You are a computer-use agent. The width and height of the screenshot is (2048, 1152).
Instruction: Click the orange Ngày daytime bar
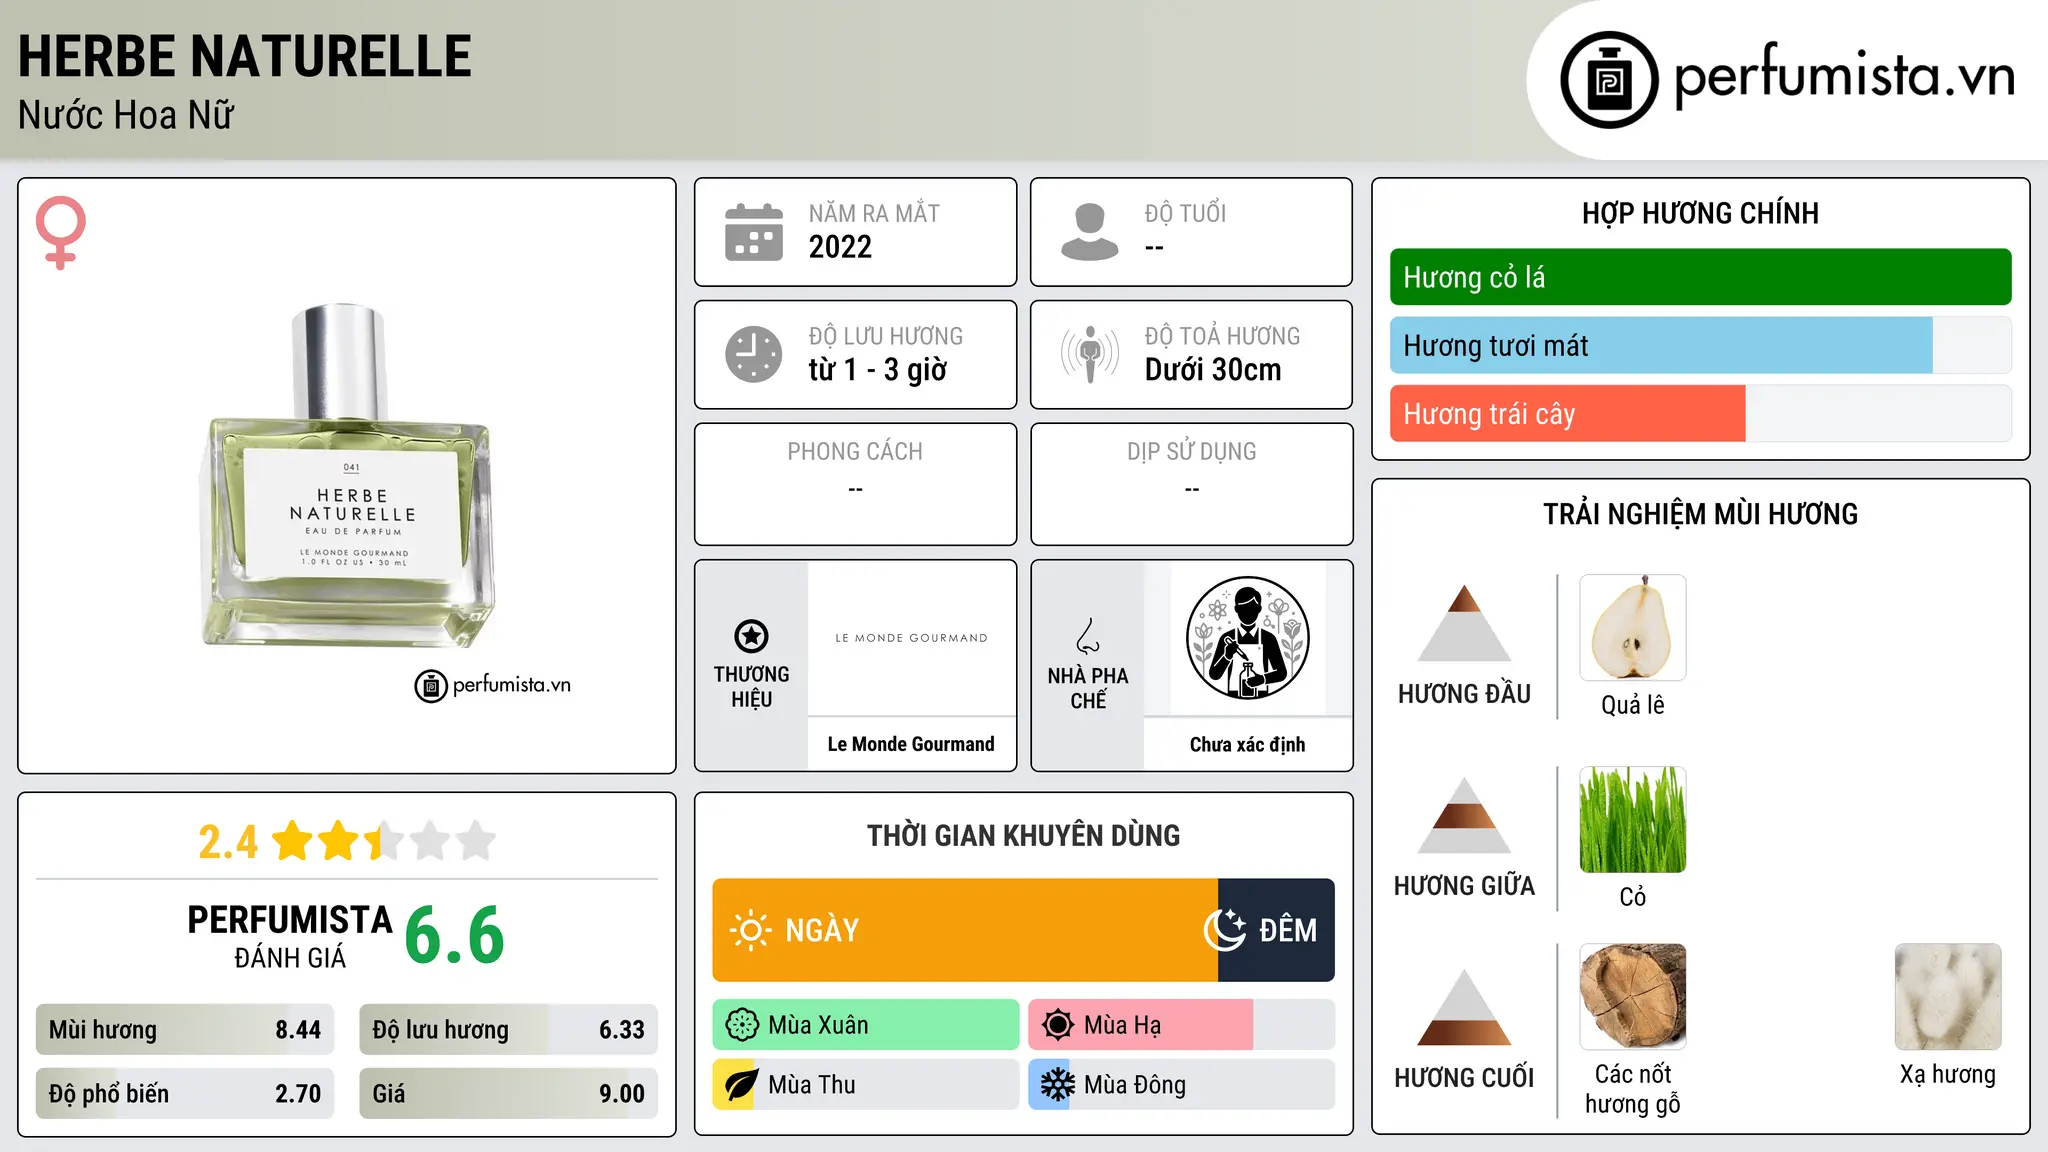(965, 930)
